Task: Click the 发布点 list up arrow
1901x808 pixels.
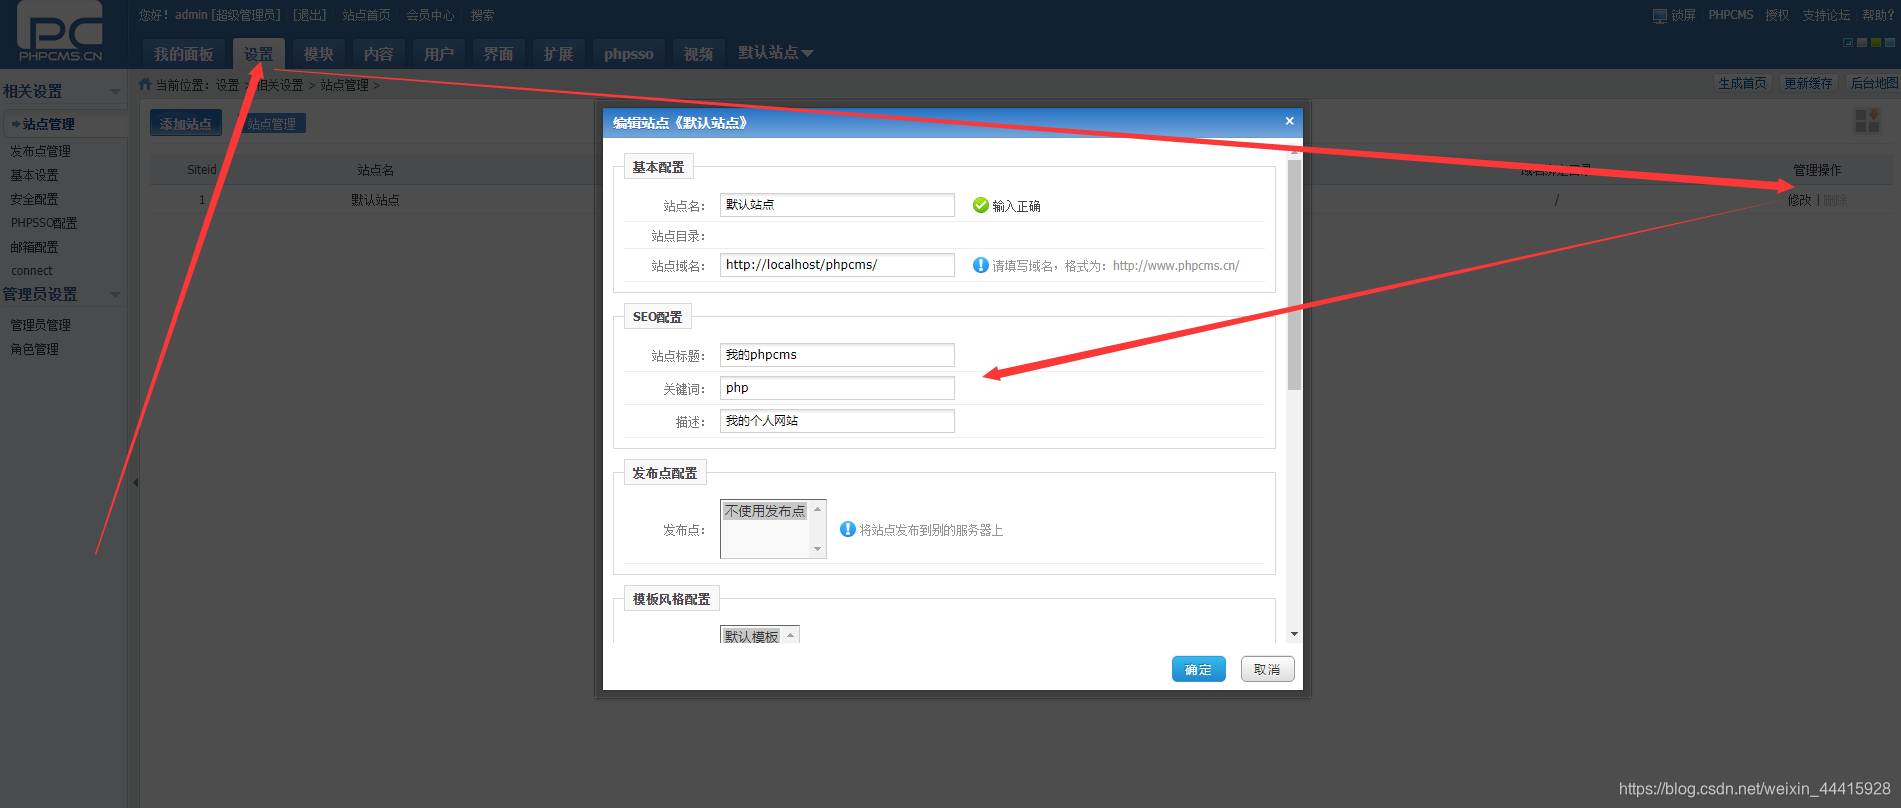Action: click(817, 509)
